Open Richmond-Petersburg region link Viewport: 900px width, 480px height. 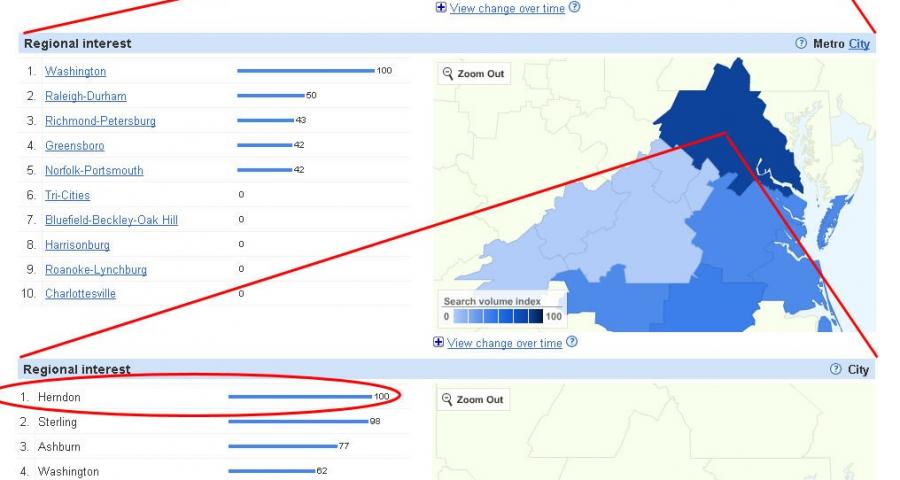(100, 121)
